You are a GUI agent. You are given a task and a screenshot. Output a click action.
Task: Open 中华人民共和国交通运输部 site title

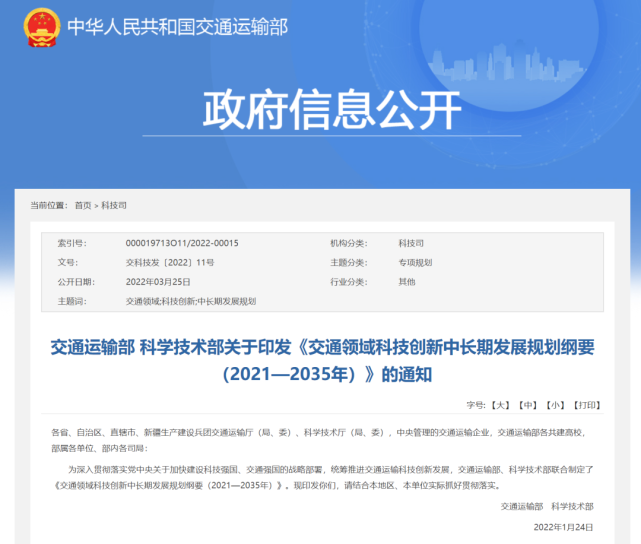[x=177, y=27]
